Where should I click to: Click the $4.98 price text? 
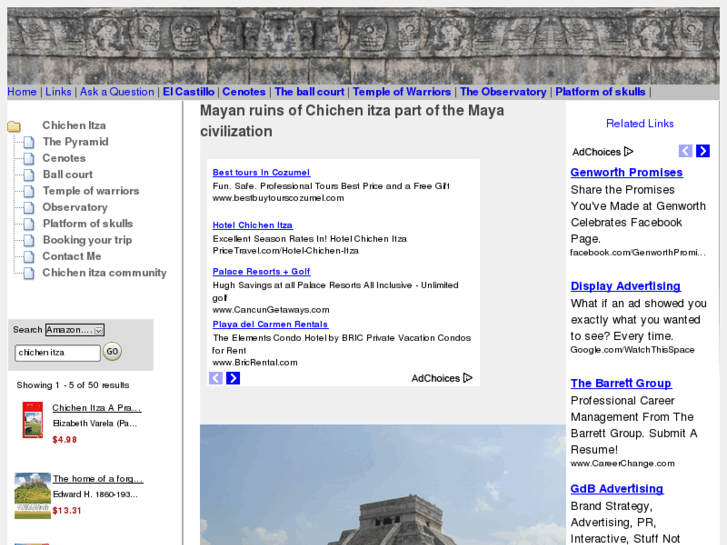tap(64, 440)
